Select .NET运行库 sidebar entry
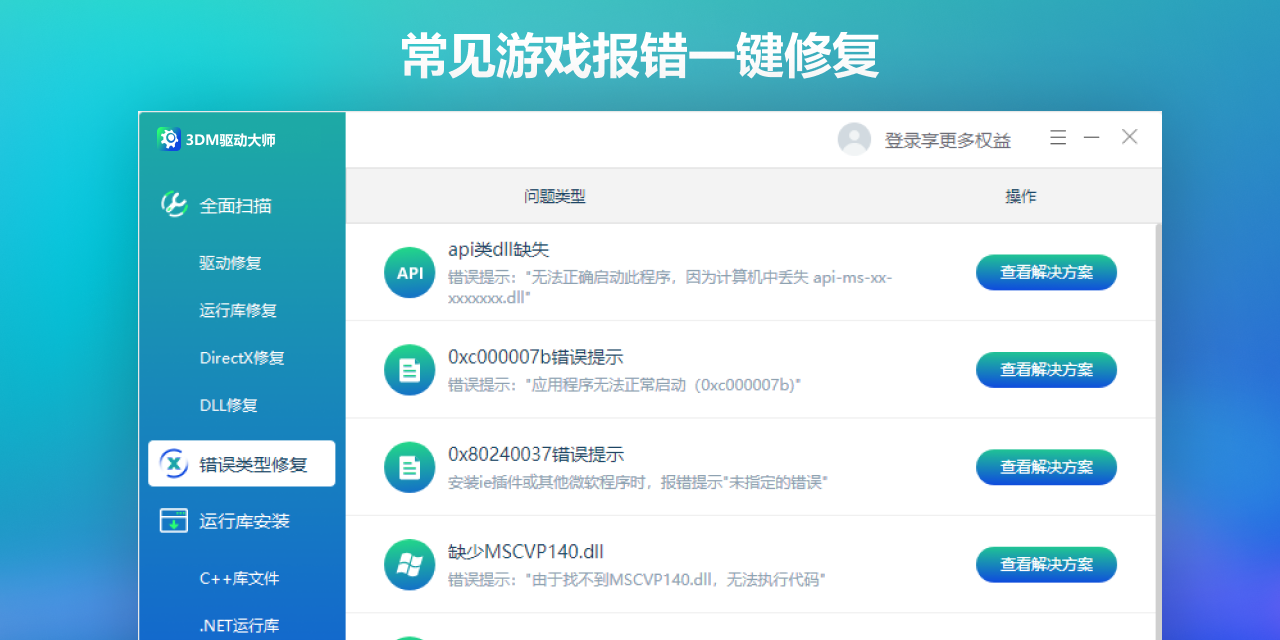This screenshot has height=640, width=1280. 239,626
